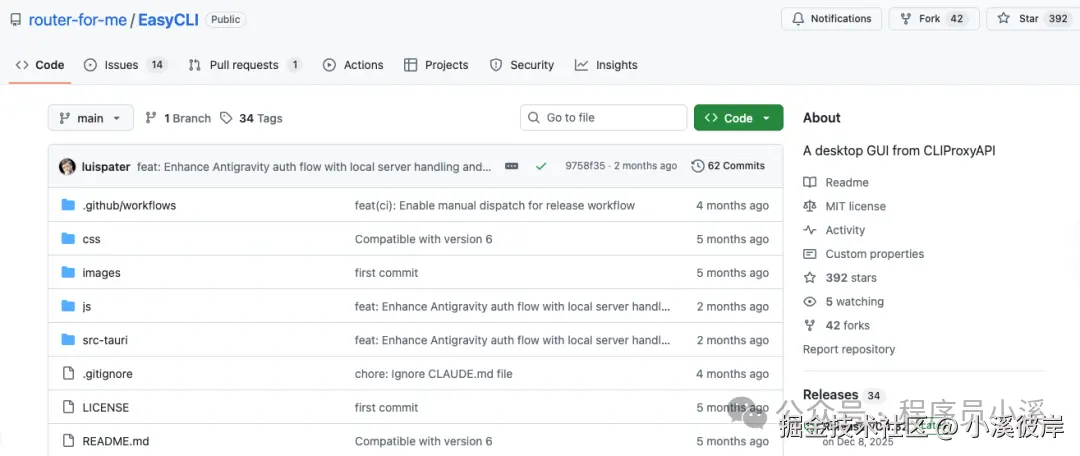The height and width of the screenshot is (456, 1080).
Task: Click folder icon beside js
Action: (68, 306)
